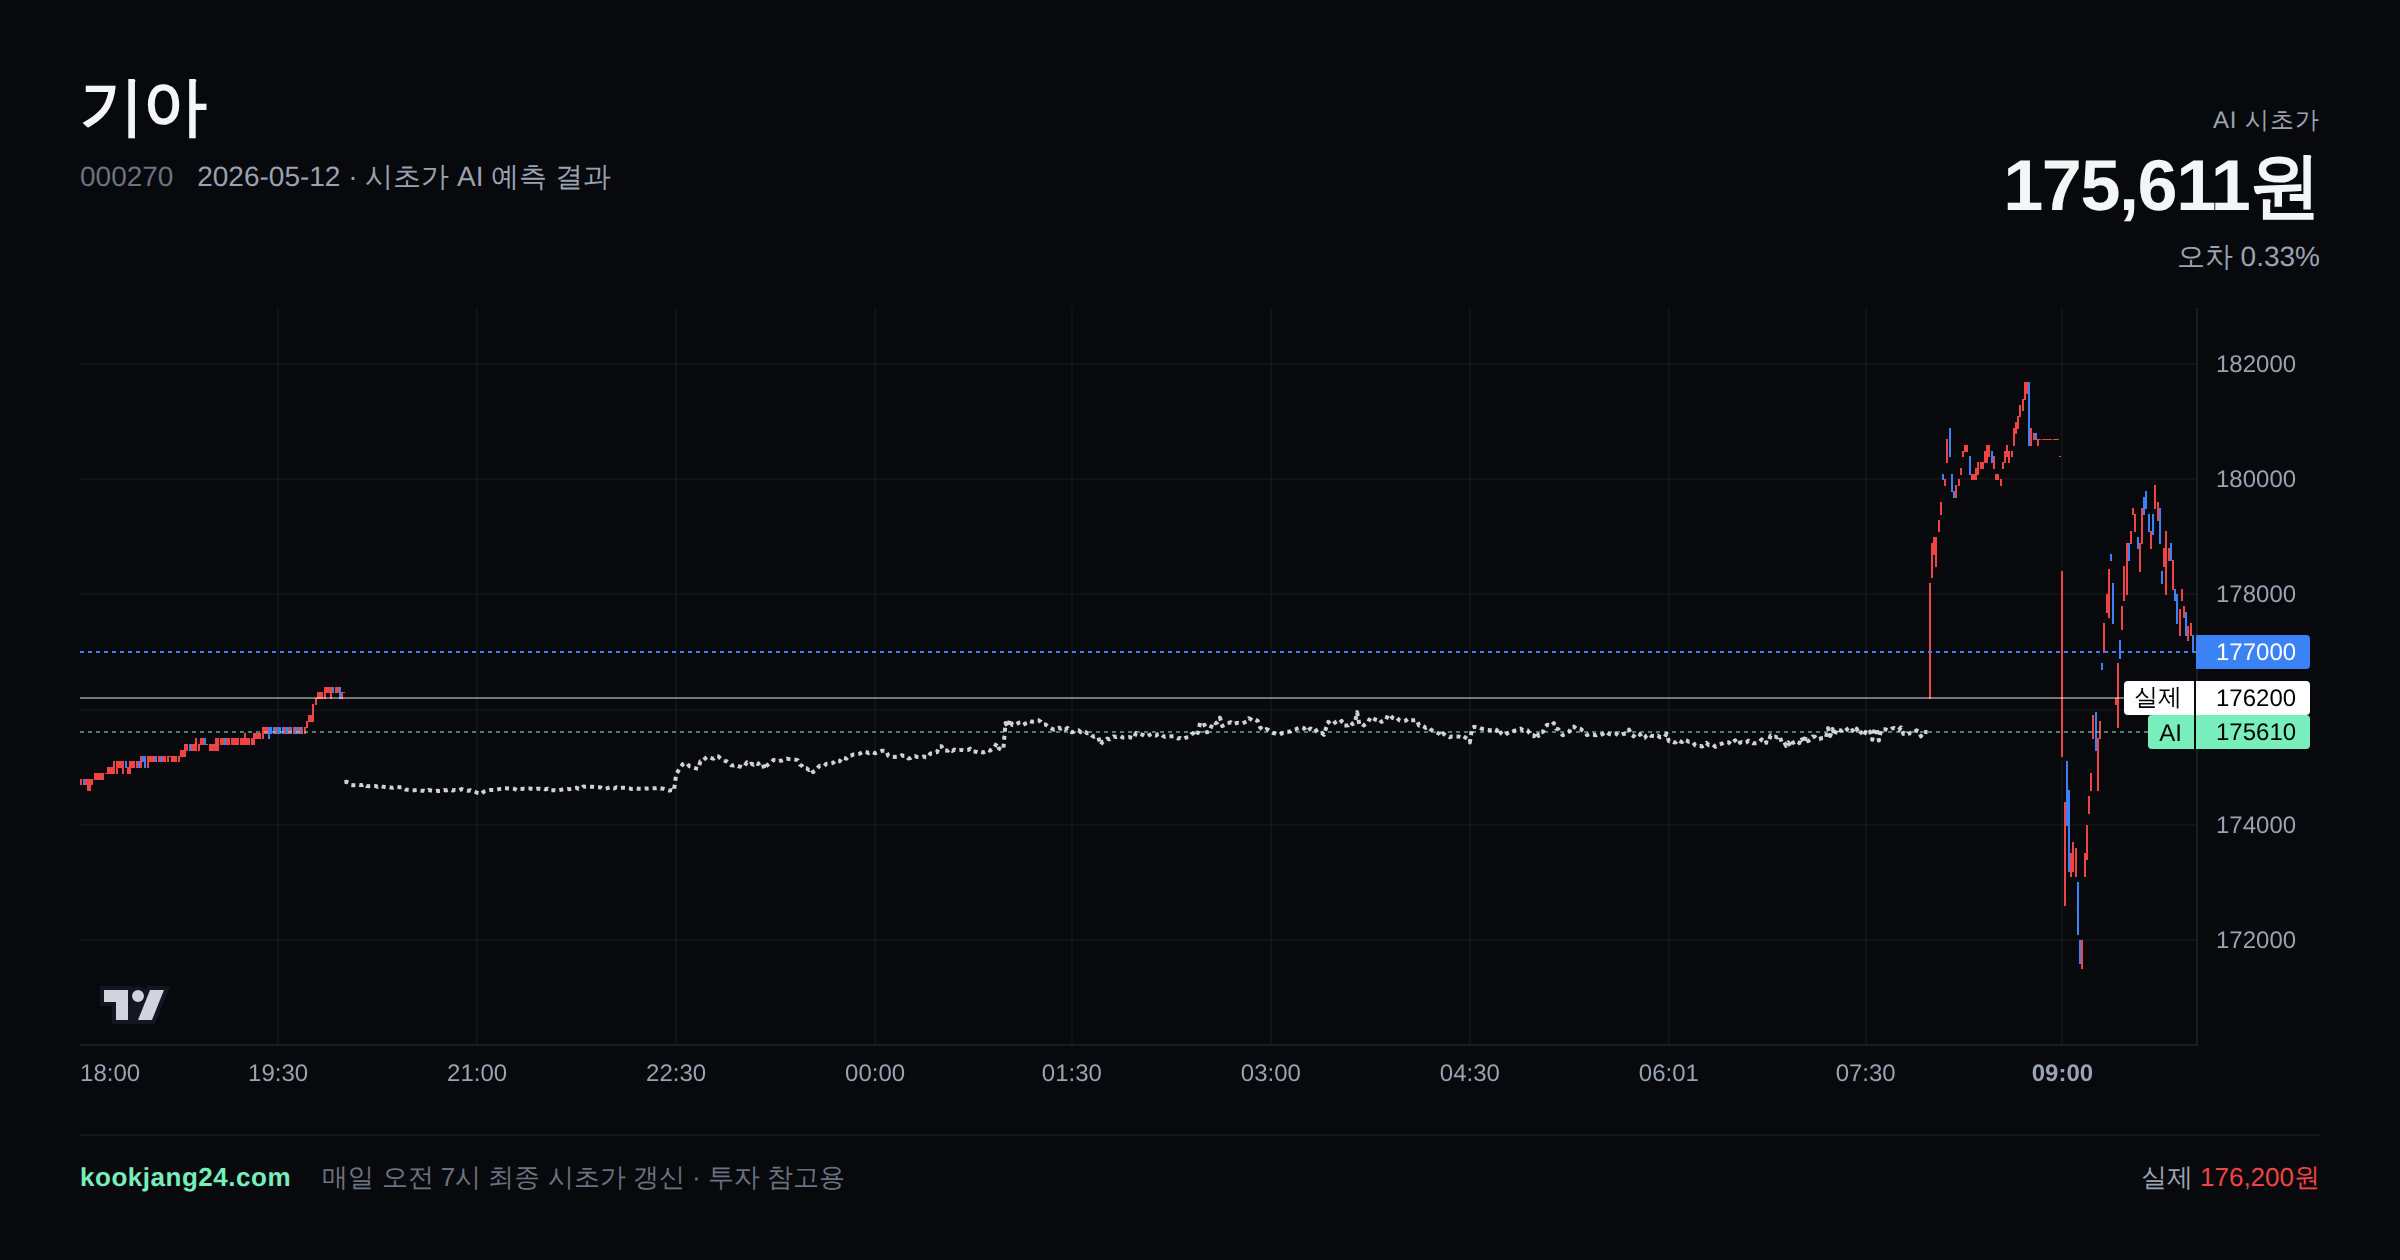
Task: Click the 180000 price axis label
Action: [x=2255, y=479]
